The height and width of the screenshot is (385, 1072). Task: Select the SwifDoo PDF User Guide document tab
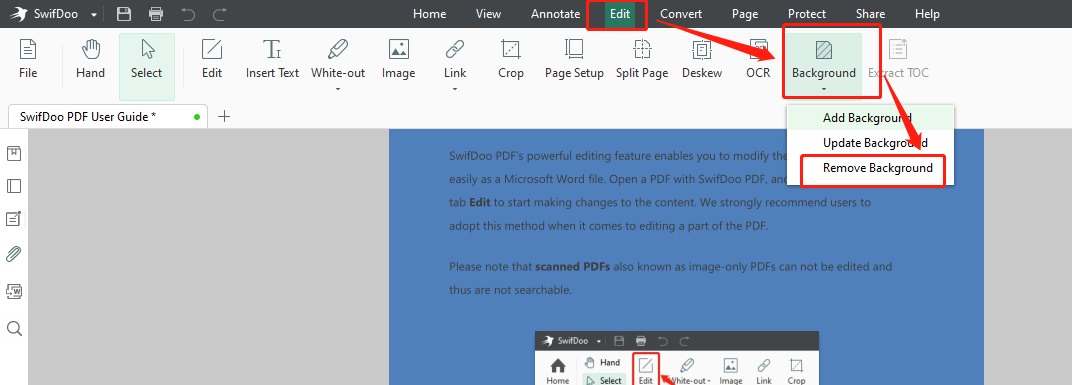click(x=108, y=116)
